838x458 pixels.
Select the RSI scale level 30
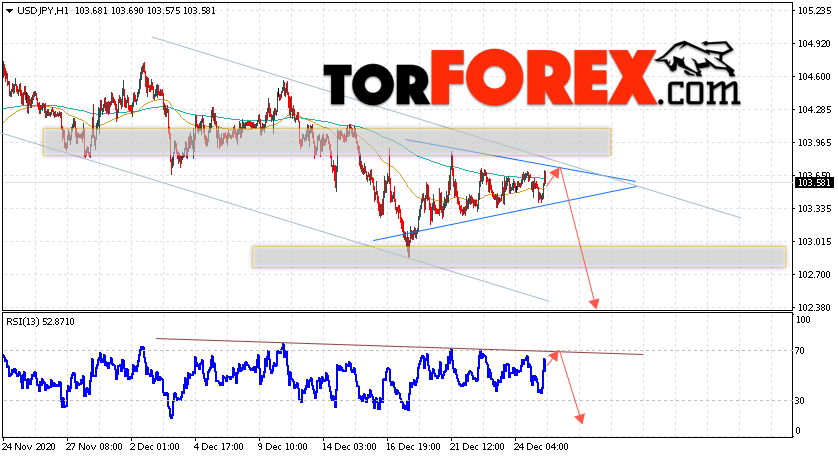800,400
